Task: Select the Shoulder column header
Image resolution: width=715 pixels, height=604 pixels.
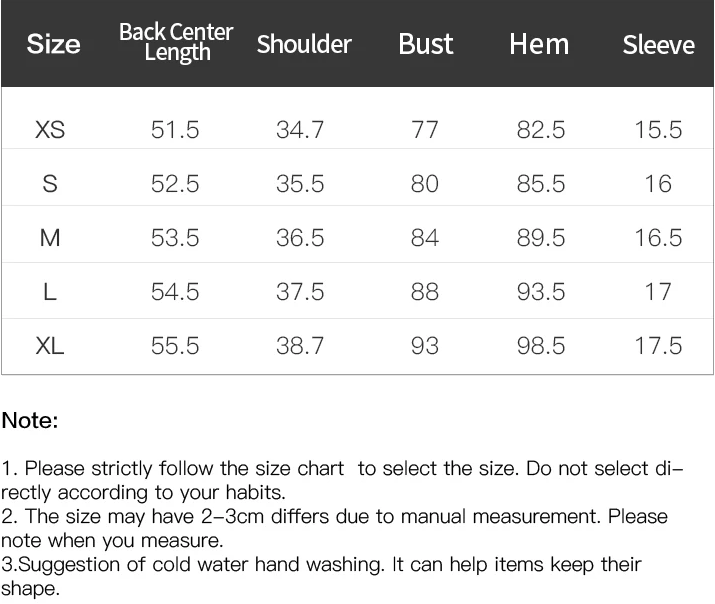Action: [x=304, y=44]
